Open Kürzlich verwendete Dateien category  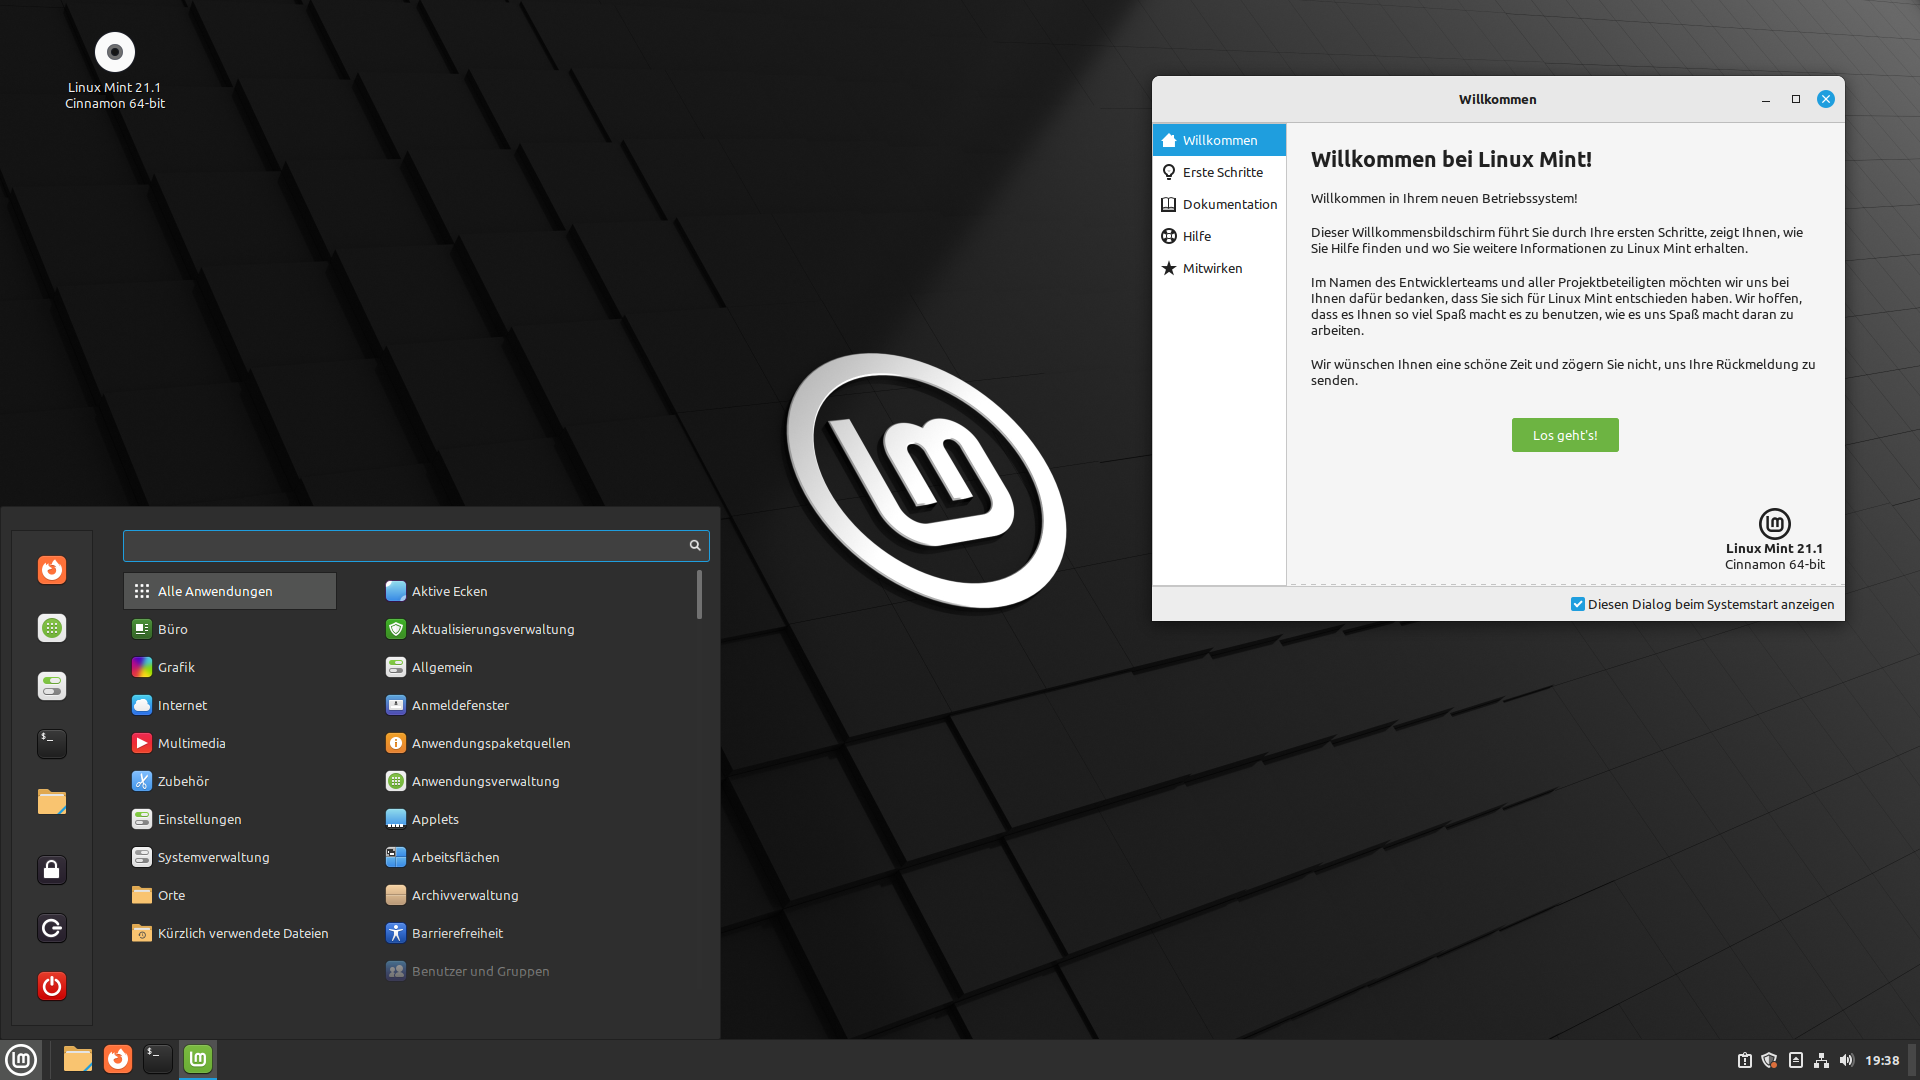[x=244, y=933]
